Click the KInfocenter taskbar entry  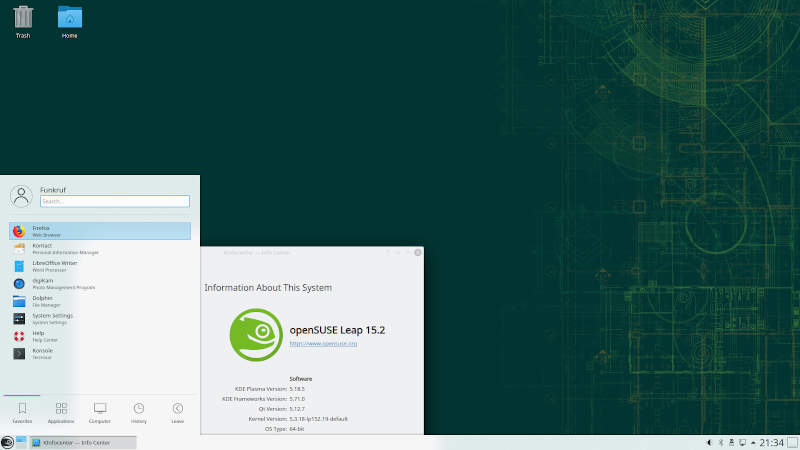coord(83,442)
